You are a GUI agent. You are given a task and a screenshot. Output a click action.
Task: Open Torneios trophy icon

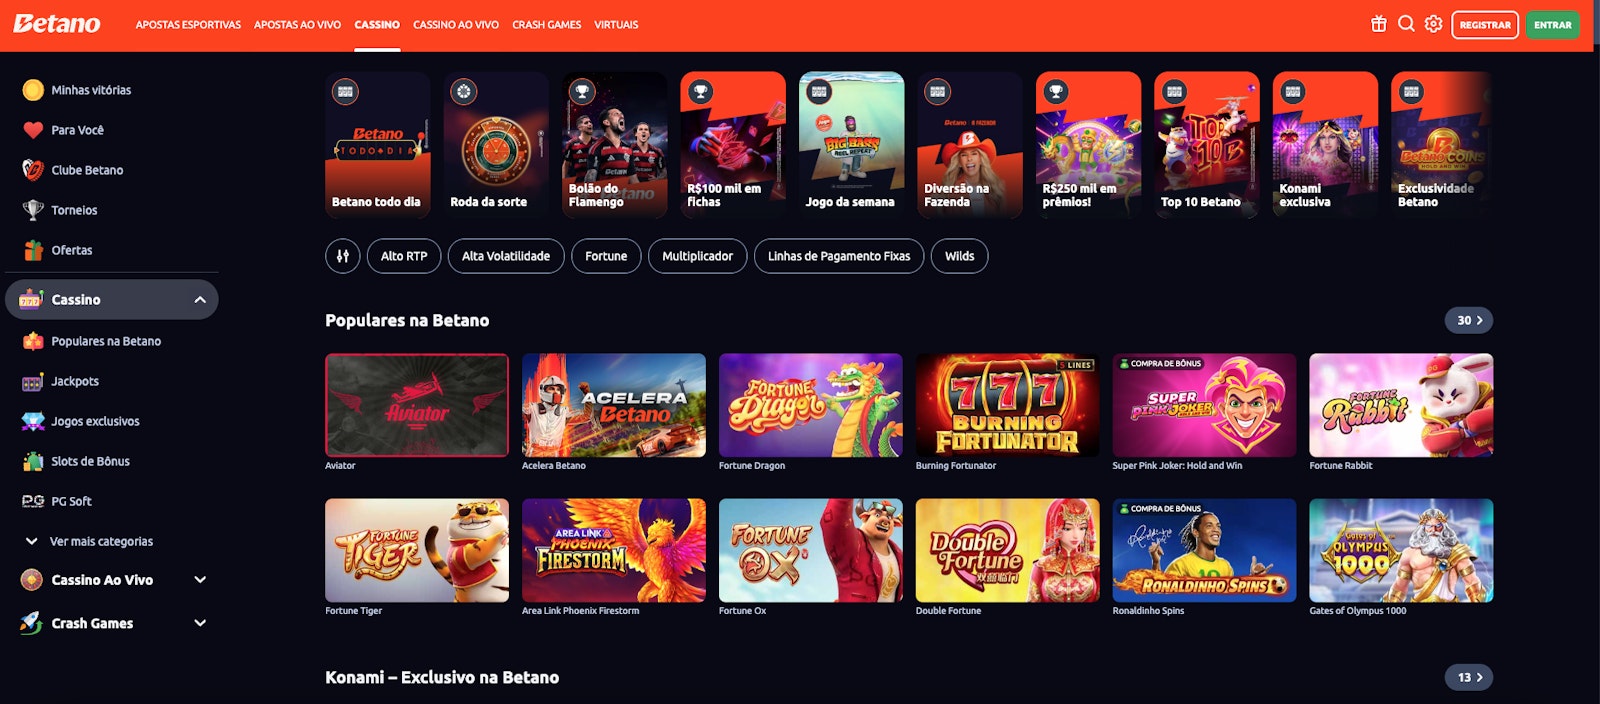click(33, 210)
